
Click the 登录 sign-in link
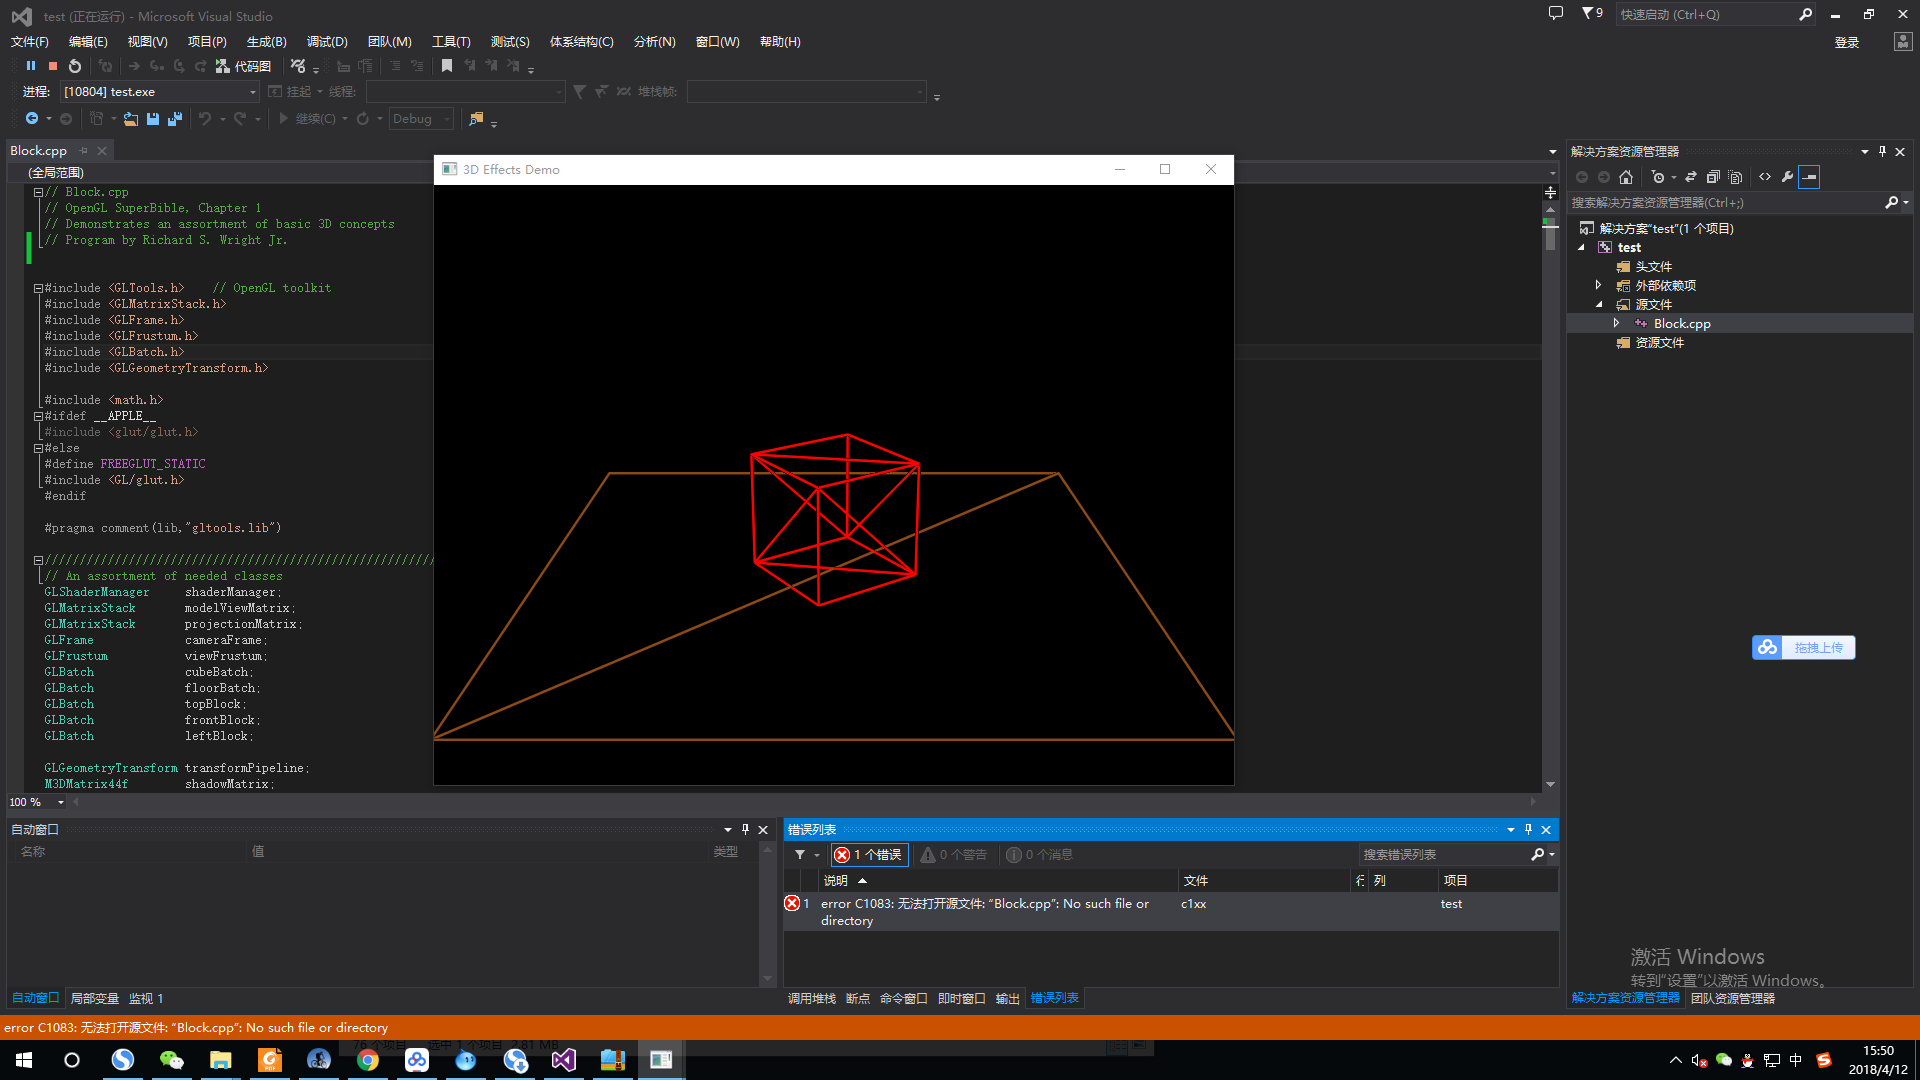pos(1846,42)
